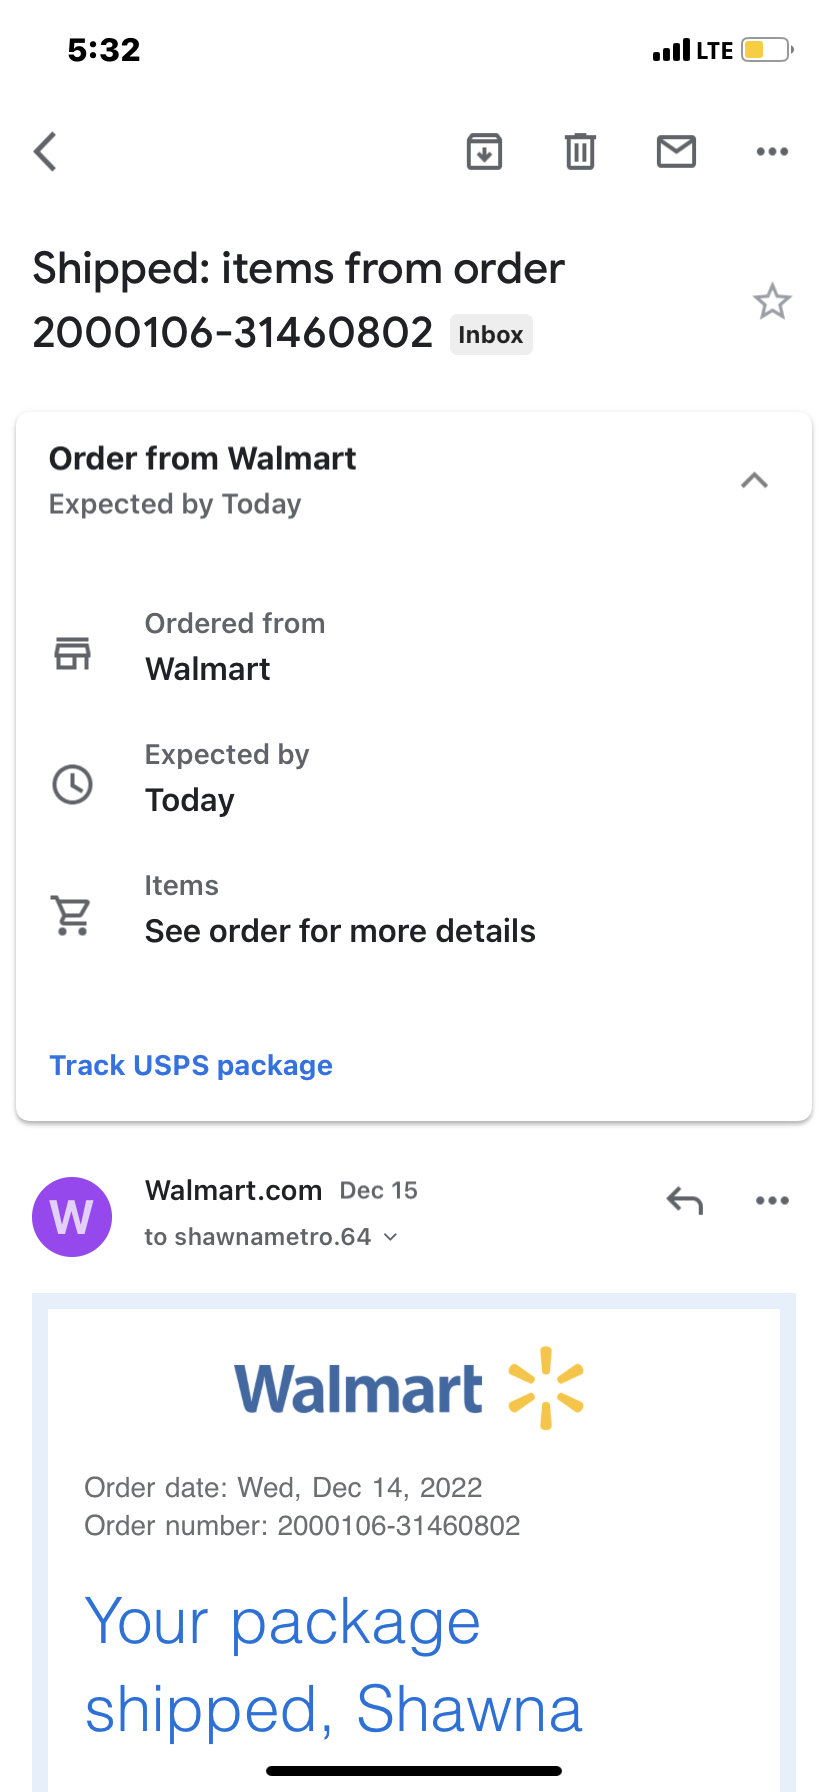
Task: Star this Walmart order email
Action: pyautogui.click(x=772, y=302)
